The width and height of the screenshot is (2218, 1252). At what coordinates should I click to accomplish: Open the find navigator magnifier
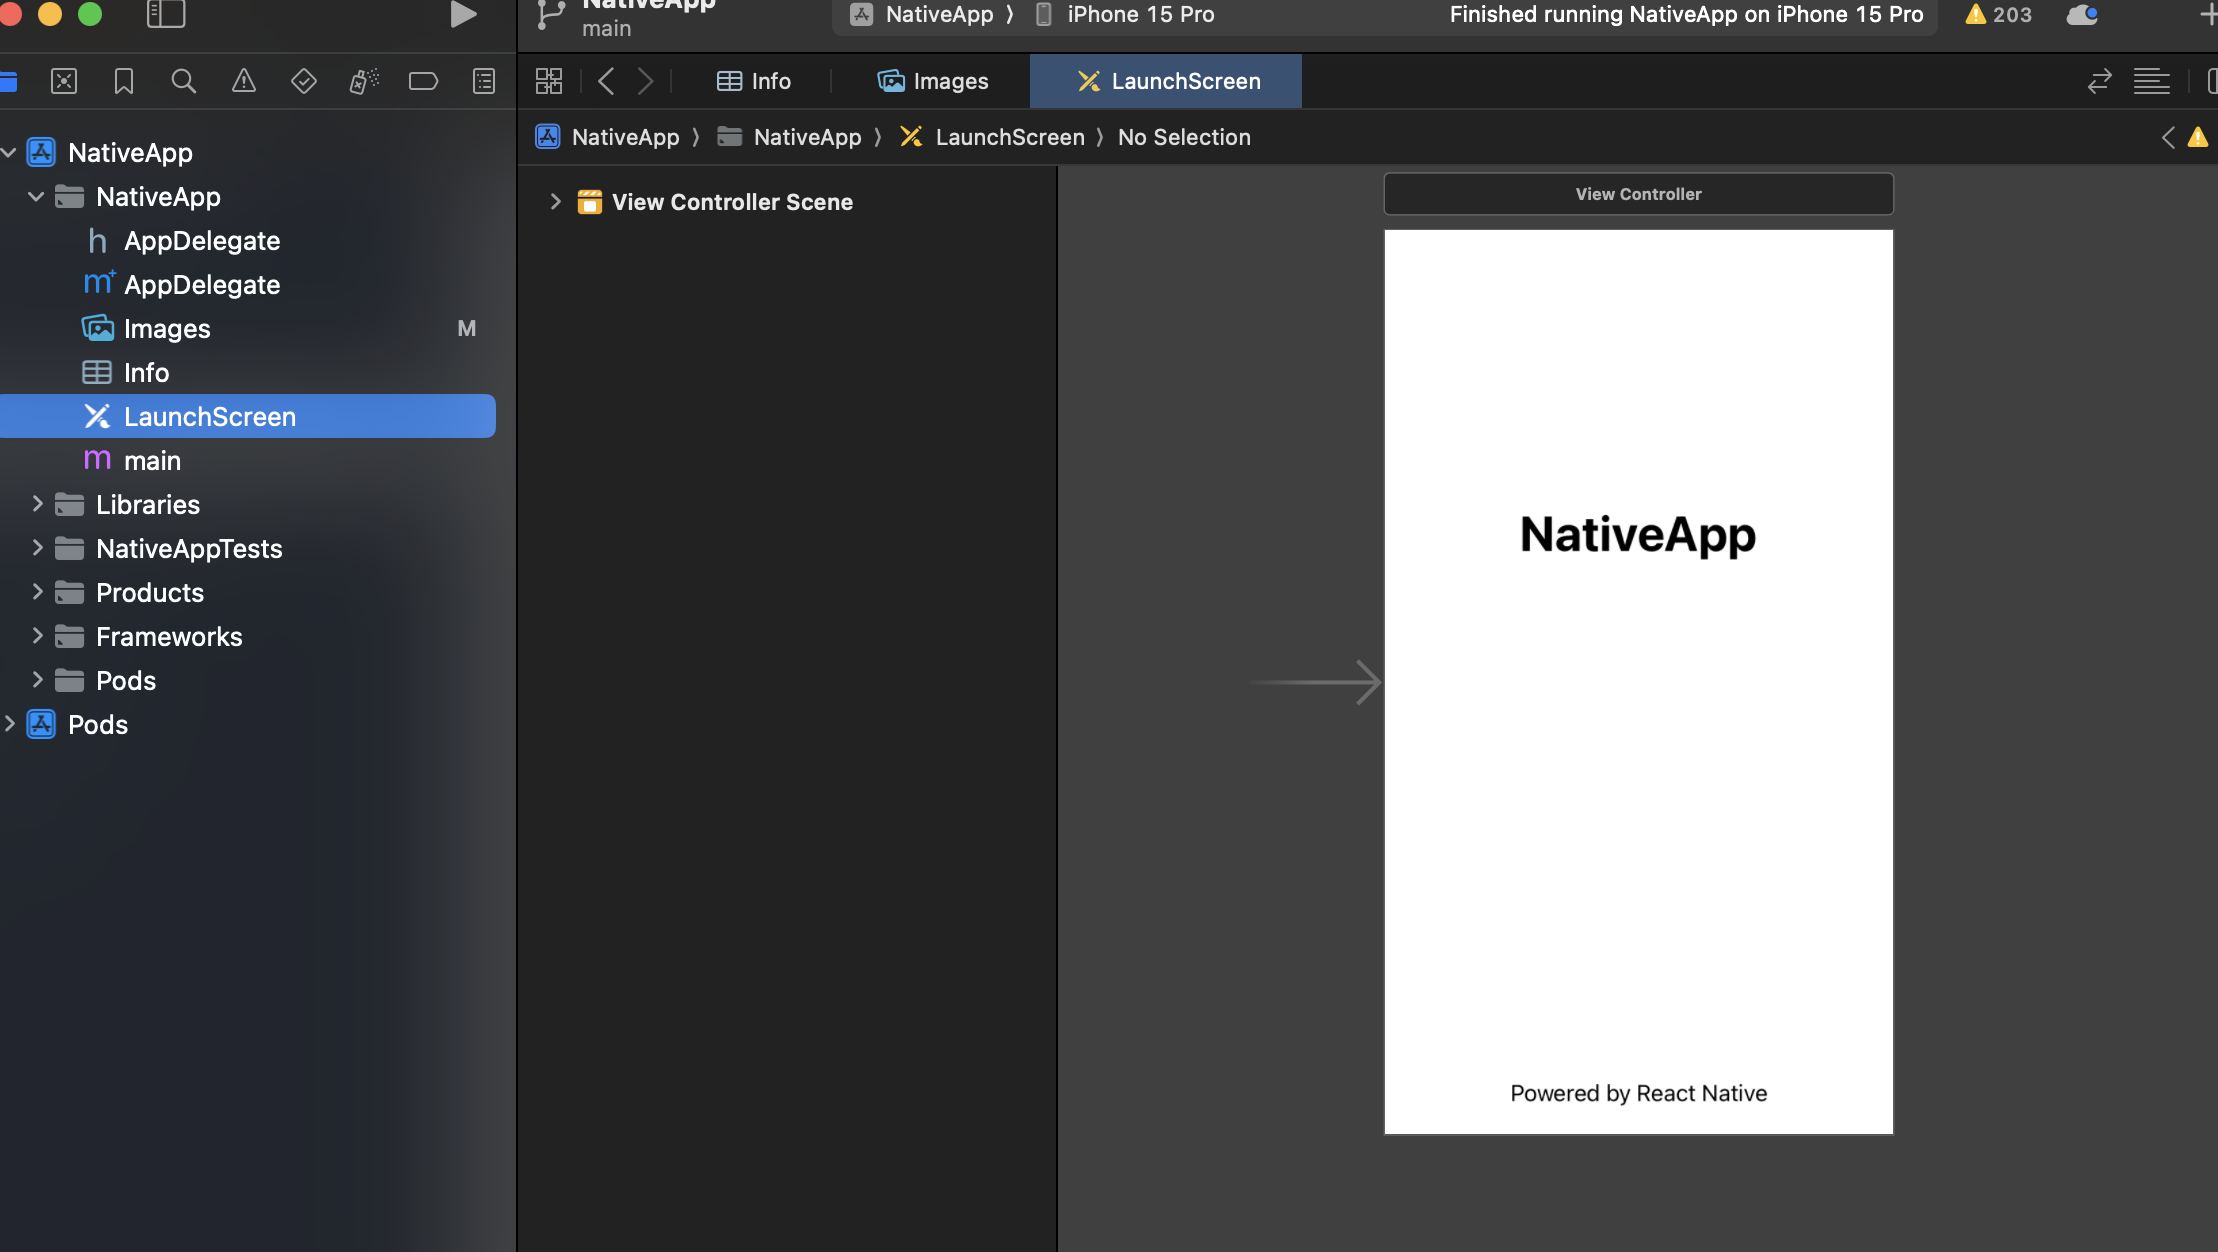click(x=184, y=81)
